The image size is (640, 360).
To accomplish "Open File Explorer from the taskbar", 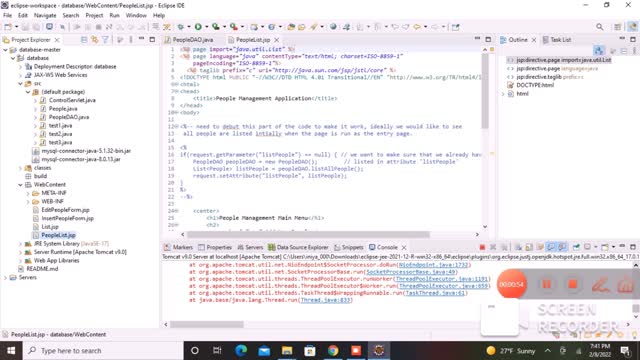I will (287, 351).
